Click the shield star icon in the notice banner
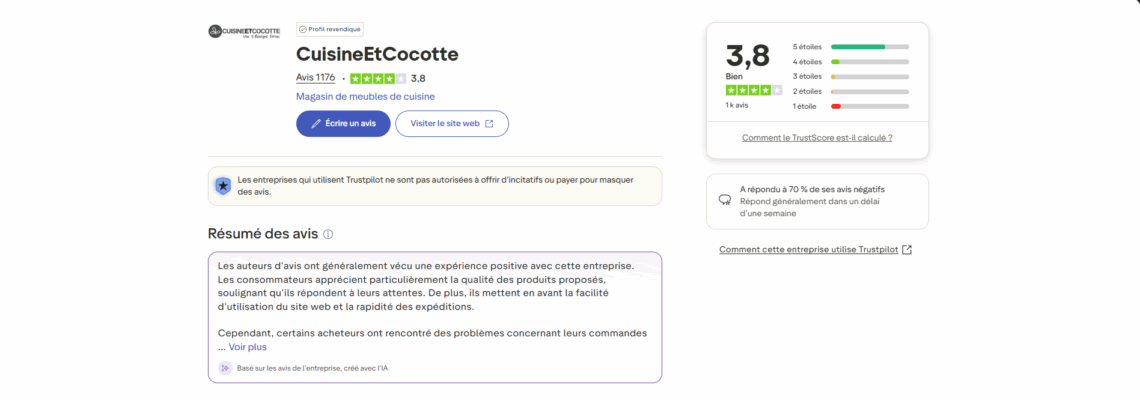 point(223,185)
